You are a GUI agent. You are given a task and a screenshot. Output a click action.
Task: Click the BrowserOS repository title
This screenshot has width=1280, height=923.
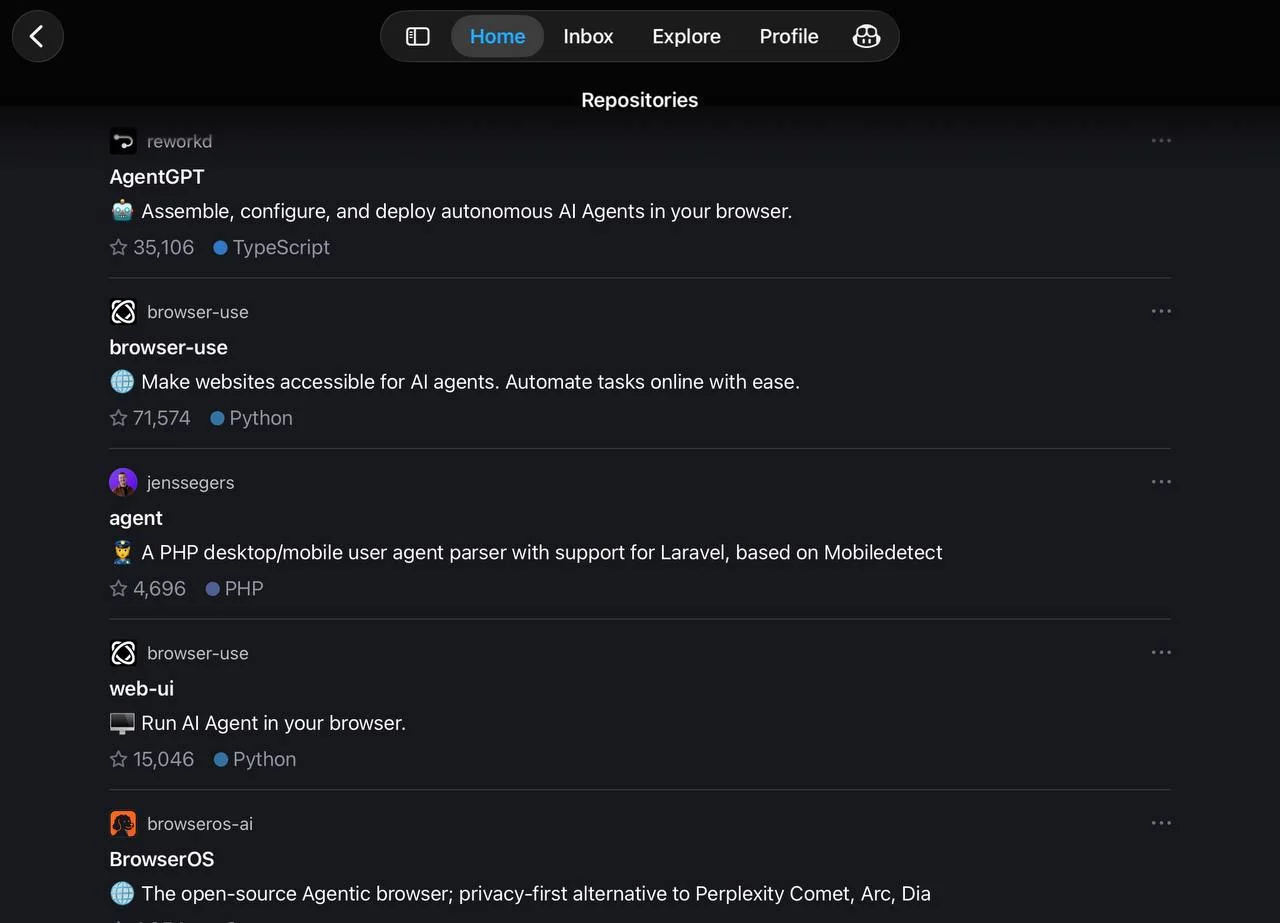point(162,859)
